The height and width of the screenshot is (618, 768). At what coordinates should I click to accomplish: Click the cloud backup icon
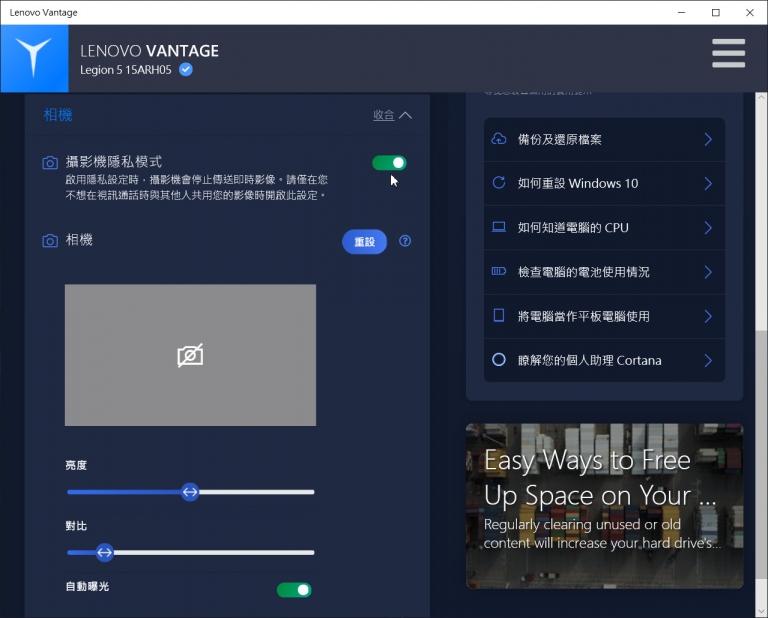[x=499, y=139]
